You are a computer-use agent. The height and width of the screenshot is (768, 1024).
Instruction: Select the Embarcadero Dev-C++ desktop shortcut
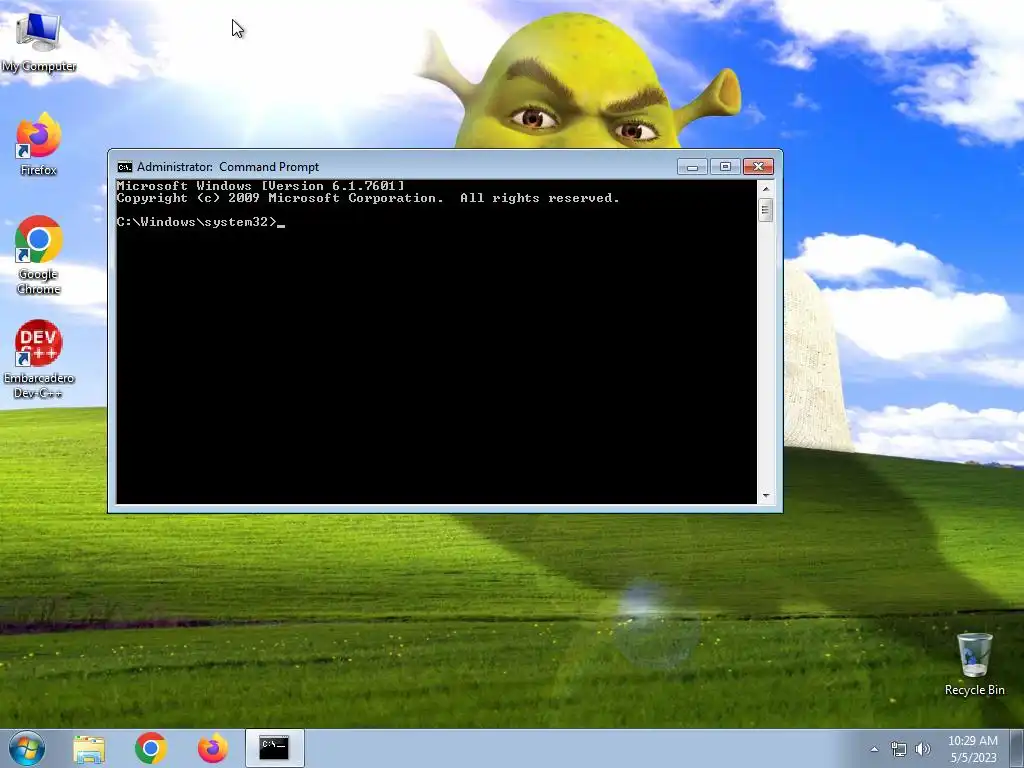[x=39, y=359]
